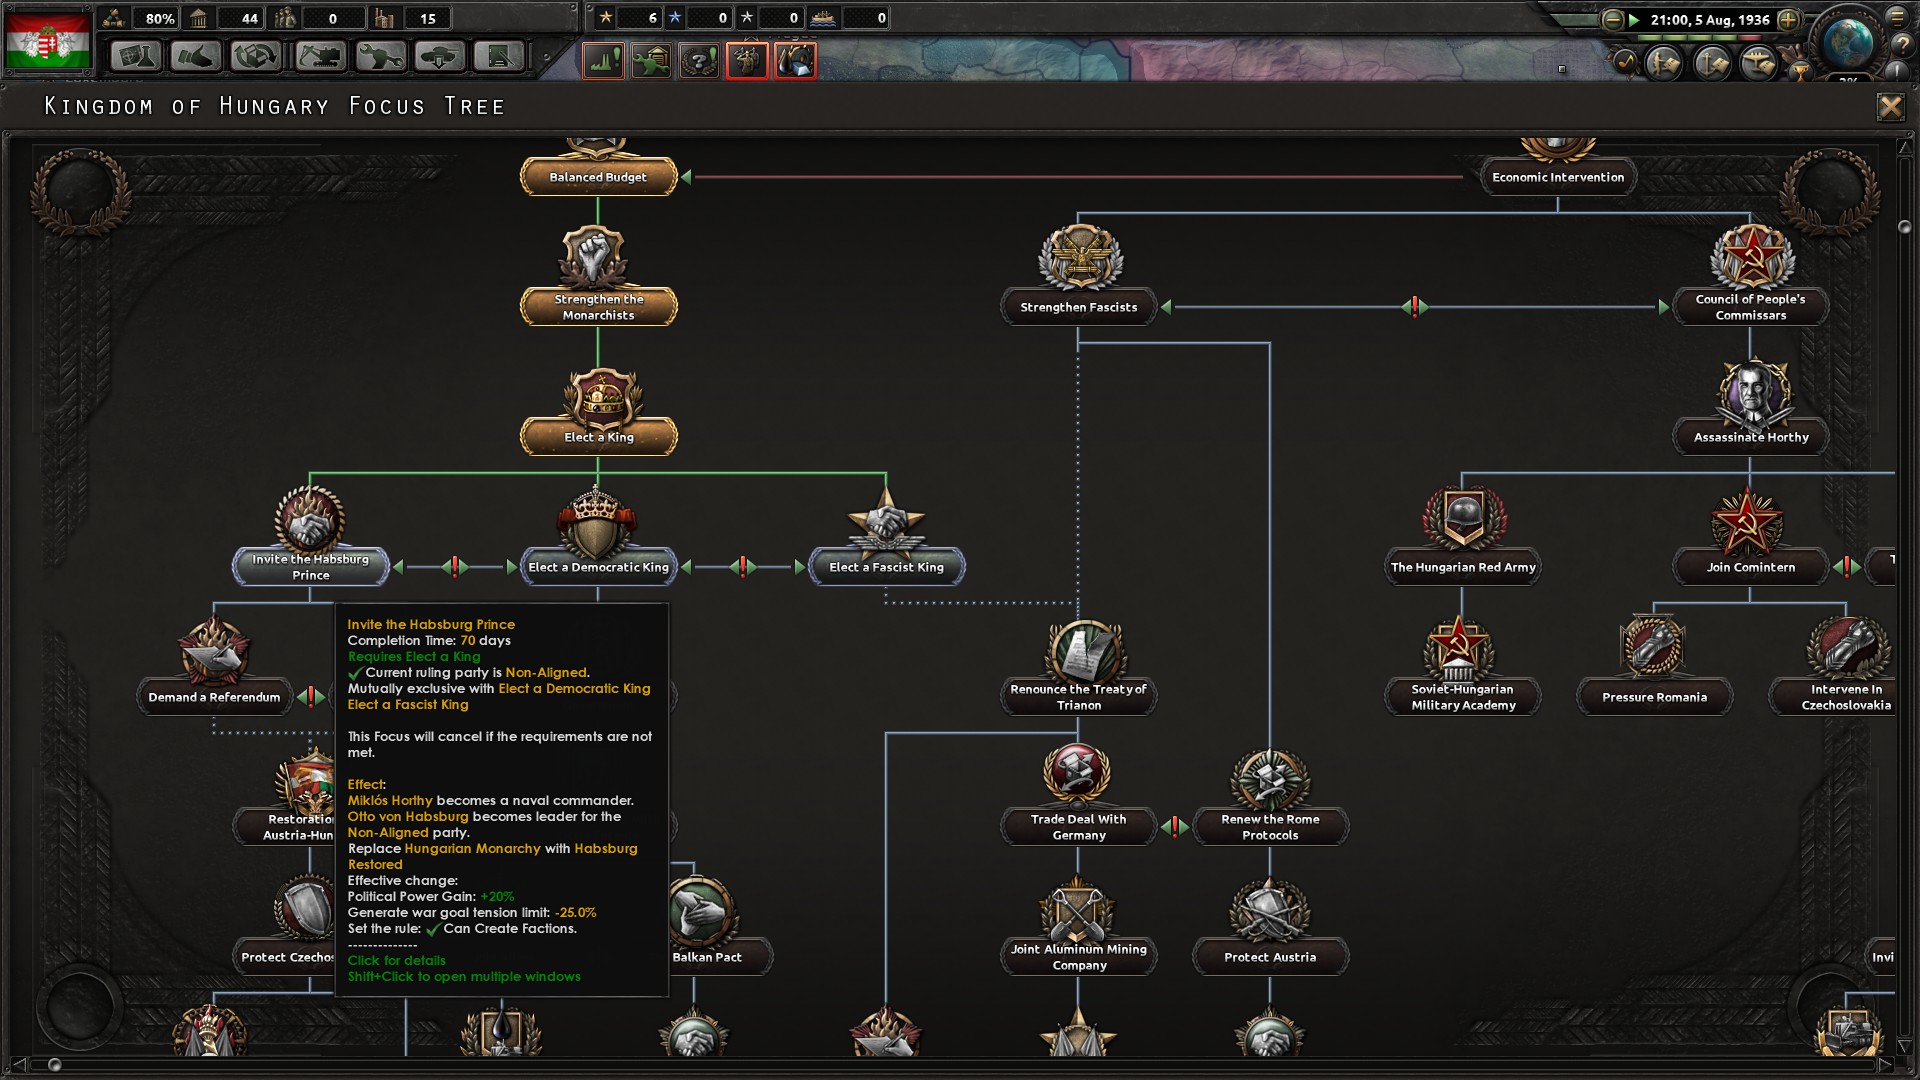This screenshot has height=1080, width=1920.
Task: Decrease game speed with the minus button
Action: 1612,19
